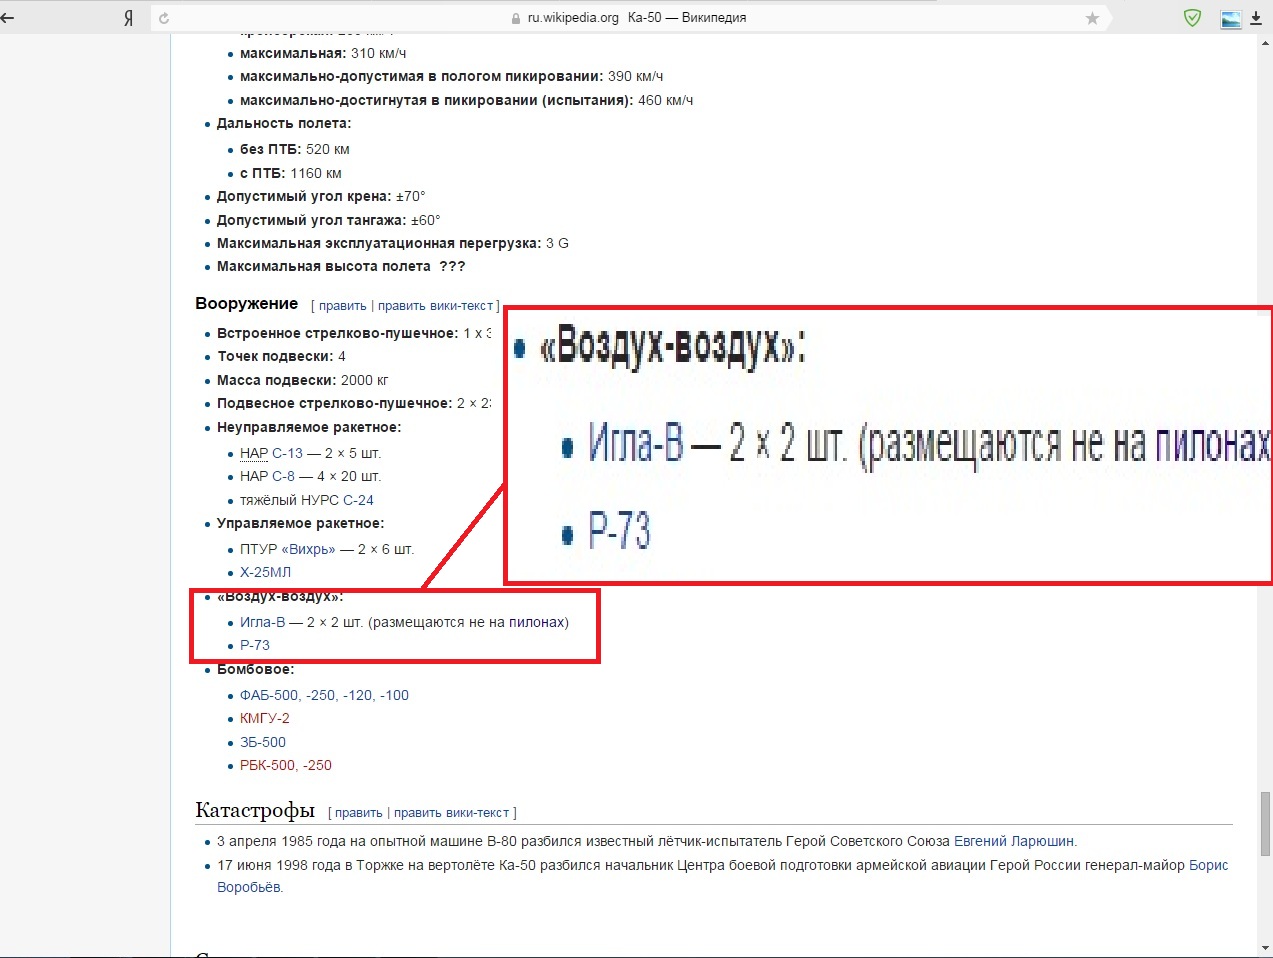
Task: Click 'править вики-текст' next to Катастрофы
Action: (452, 813)
